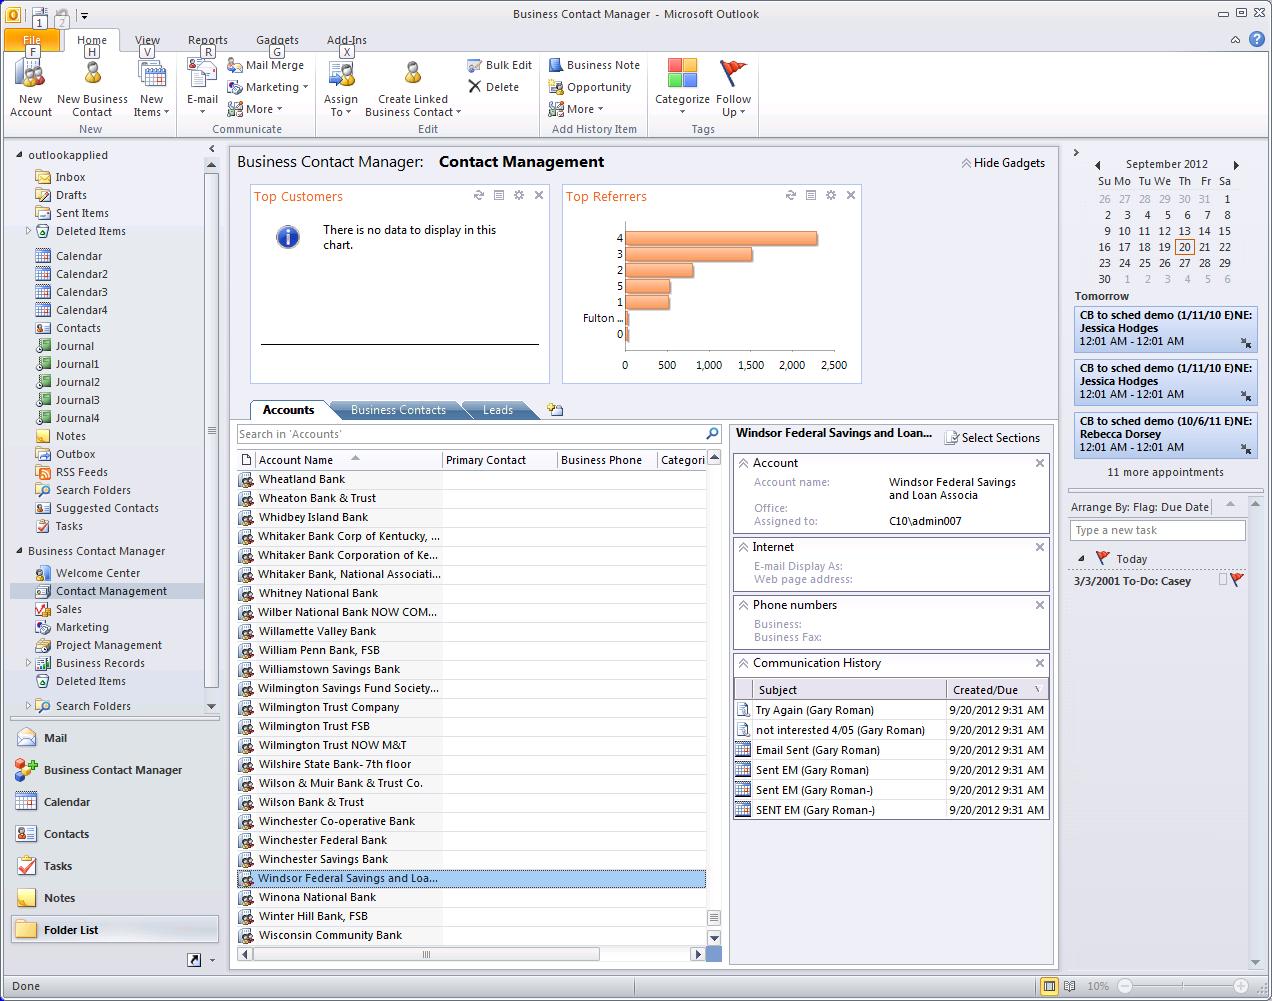Toggle the task flag for Casey To-Do
Screen dimensions: 1272x1001
pos(1237,580)
